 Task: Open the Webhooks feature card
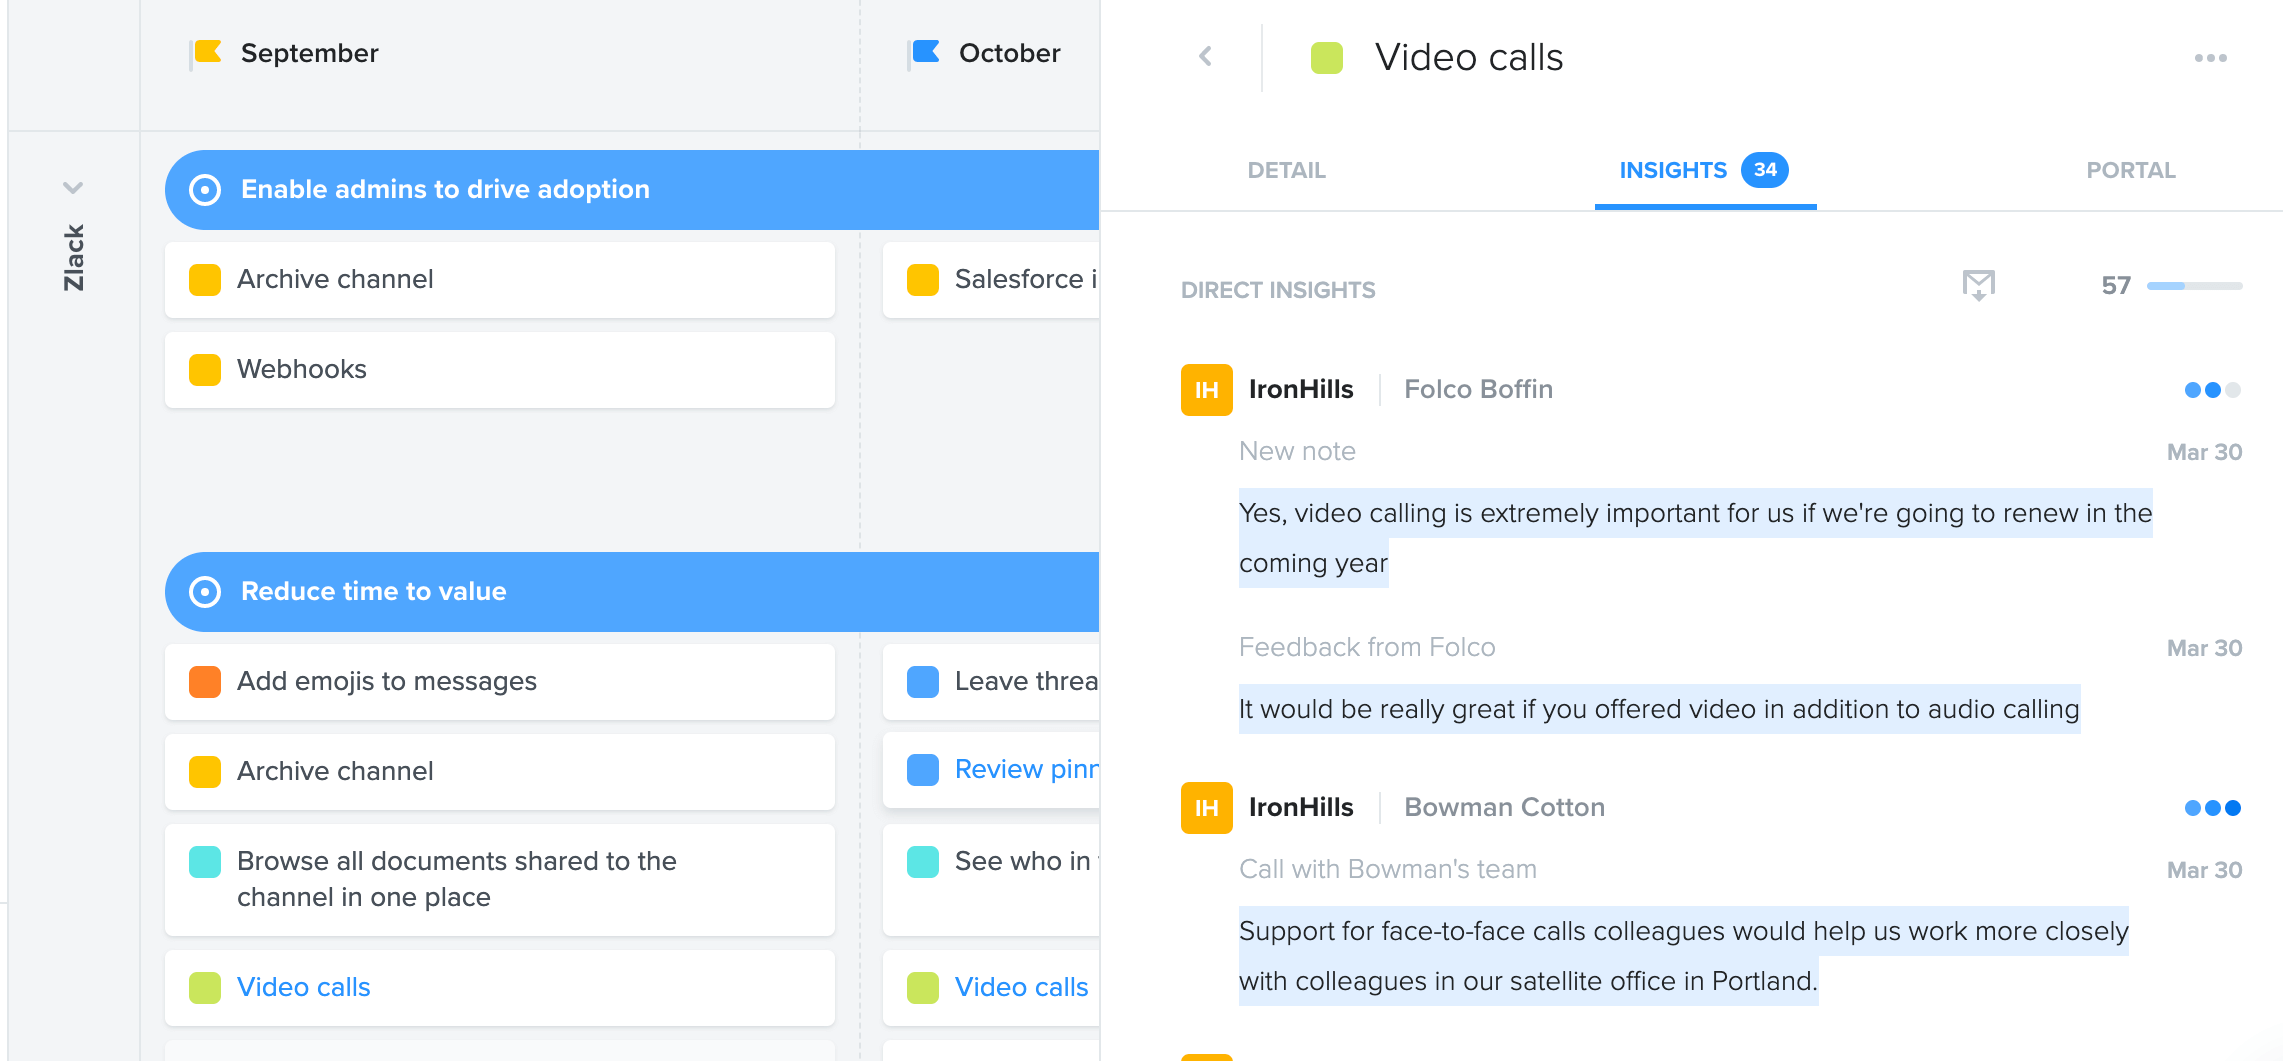pyautogui.click(x=500, y=370)
